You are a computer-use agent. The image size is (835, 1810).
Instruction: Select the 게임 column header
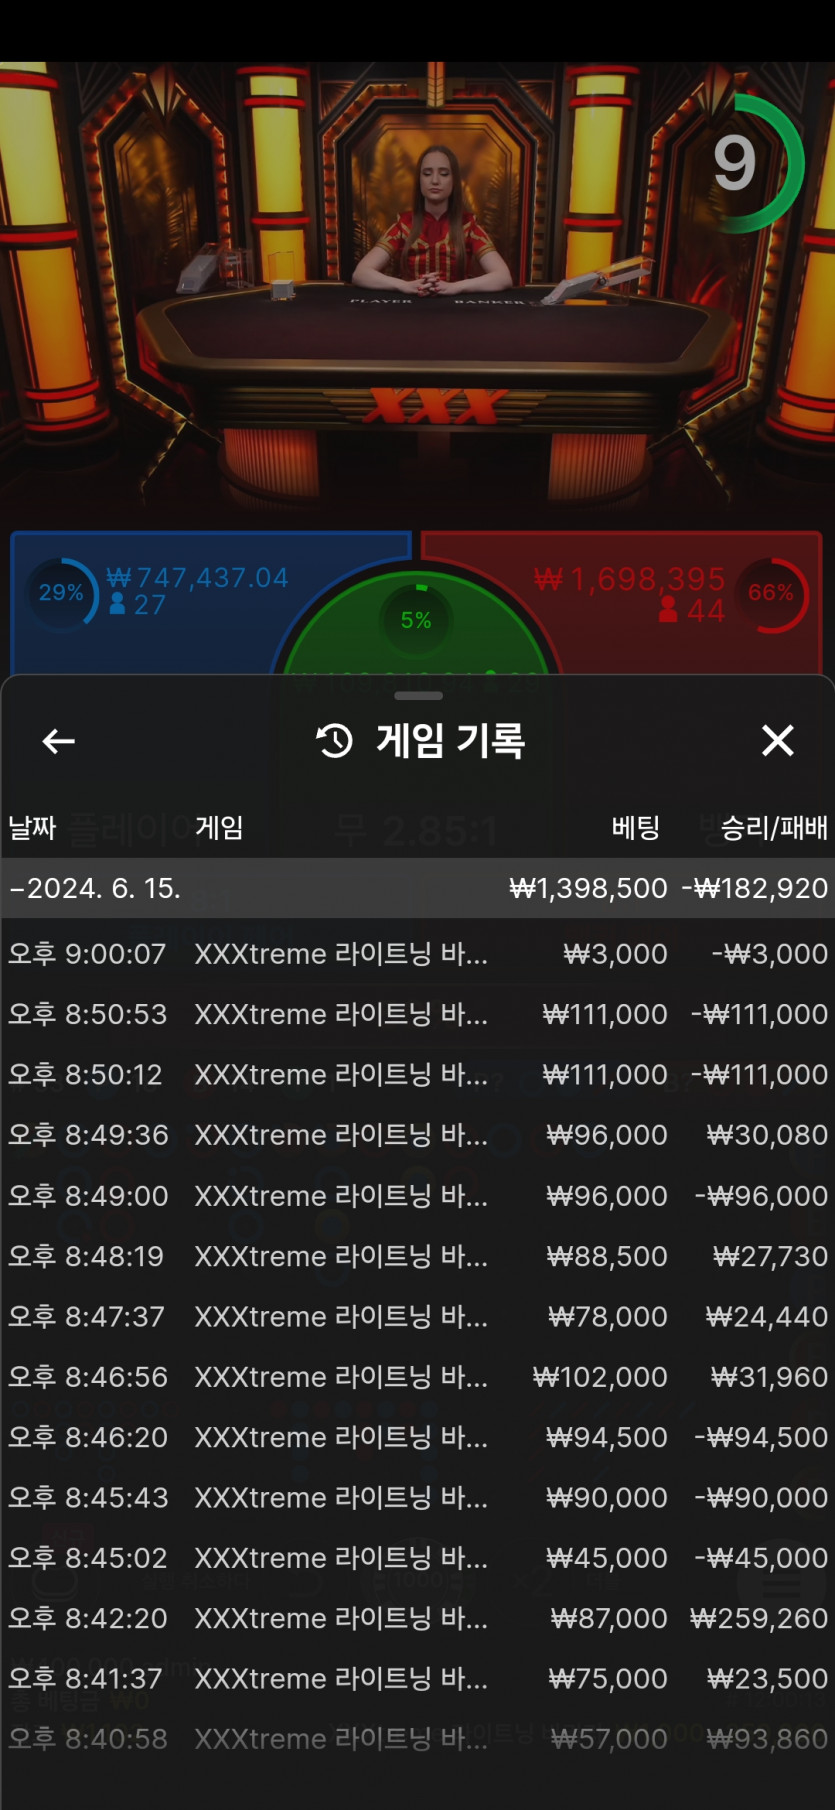pyautogui.click(x=219, y=828)
